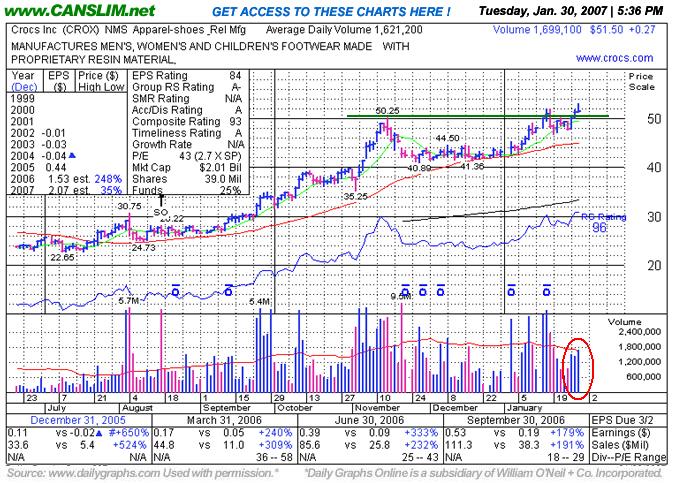Click the '$51.50' price value
Screen dimensions: 673x483
606,30
